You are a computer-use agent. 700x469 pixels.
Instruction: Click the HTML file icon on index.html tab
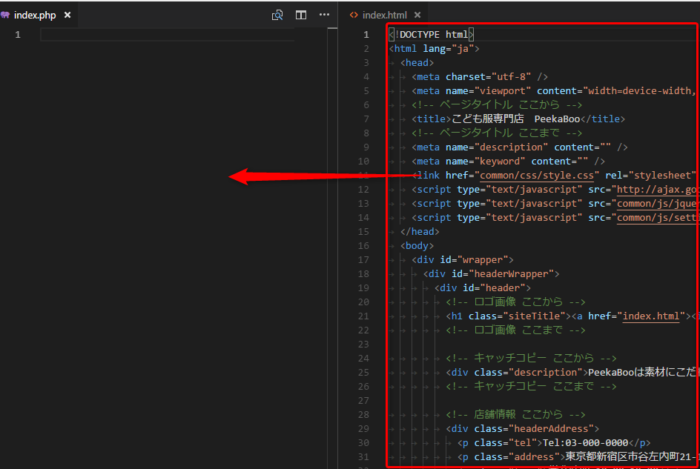pyautogui.click(x=352, y=15)
